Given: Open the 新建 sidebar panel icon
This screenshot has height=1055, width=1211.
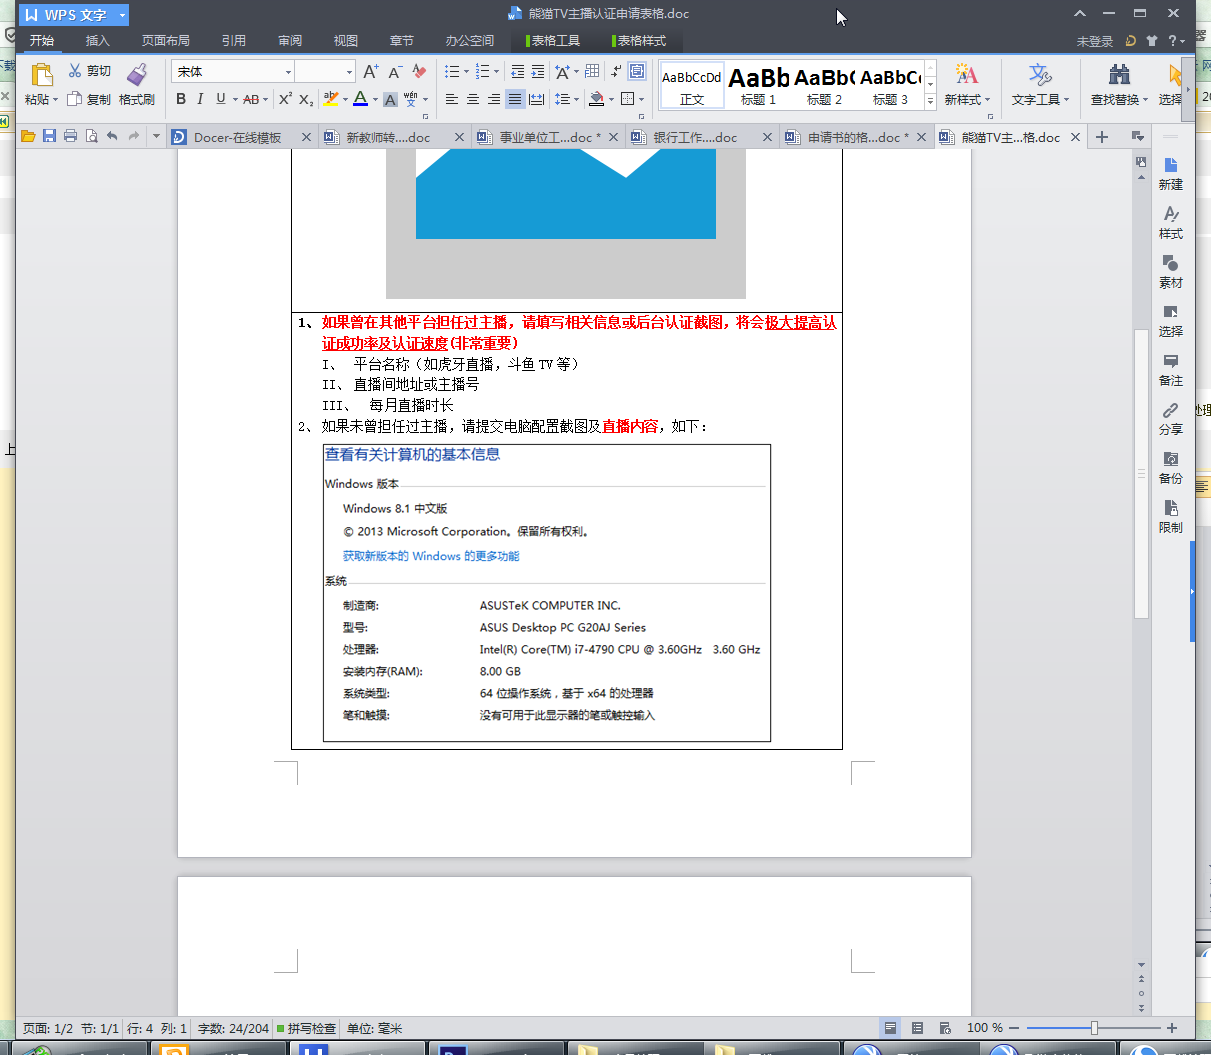Looking at the screenshot, I should click(1171, 173).
